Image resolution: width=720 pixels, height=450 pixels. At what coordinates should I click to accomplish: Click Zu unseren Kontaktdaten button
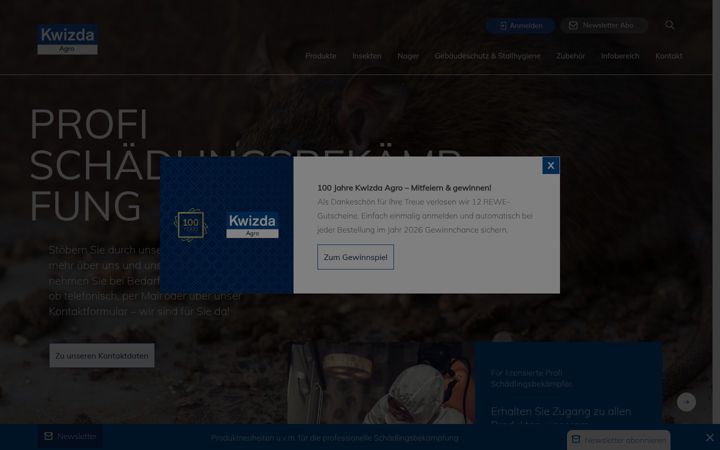pos(102,355)
